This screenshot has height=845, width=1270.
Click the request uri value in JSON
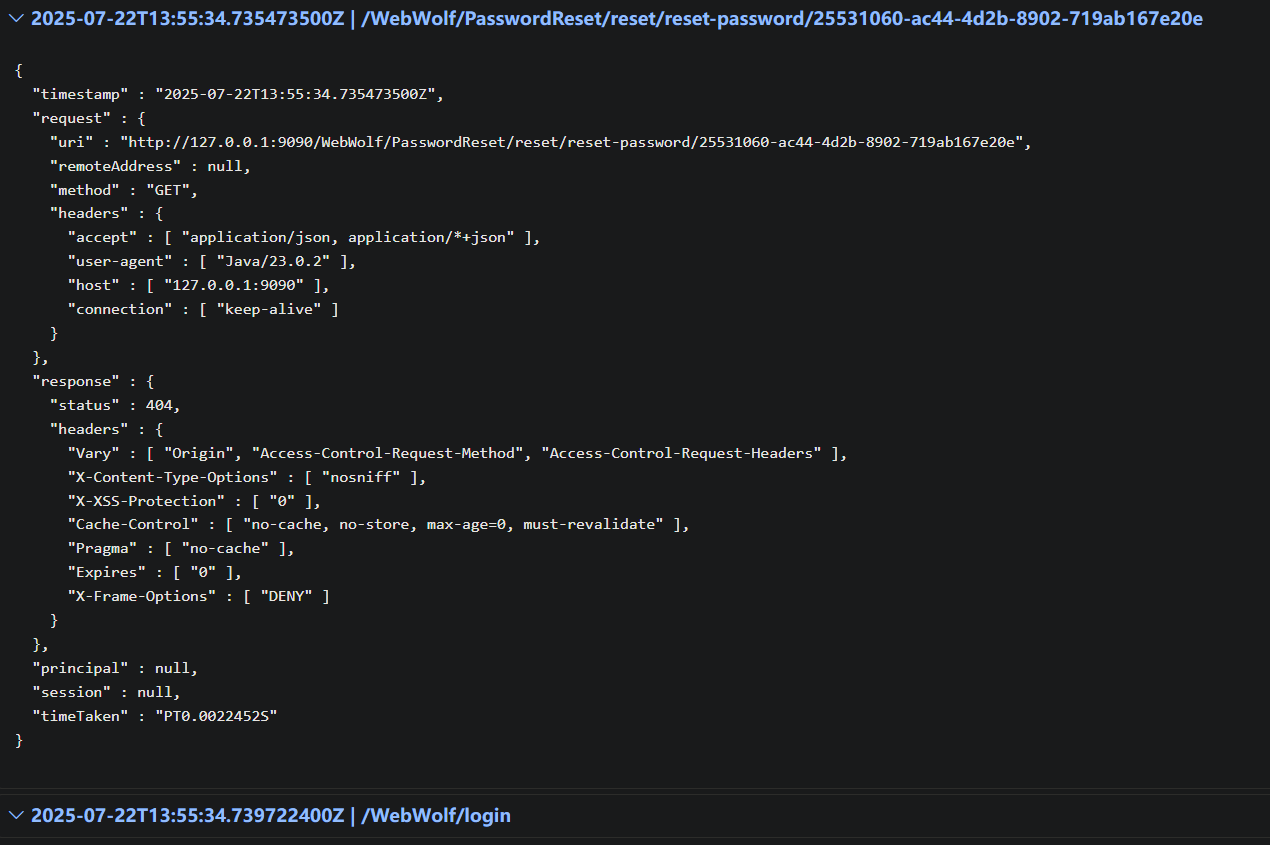click(575, 142)
